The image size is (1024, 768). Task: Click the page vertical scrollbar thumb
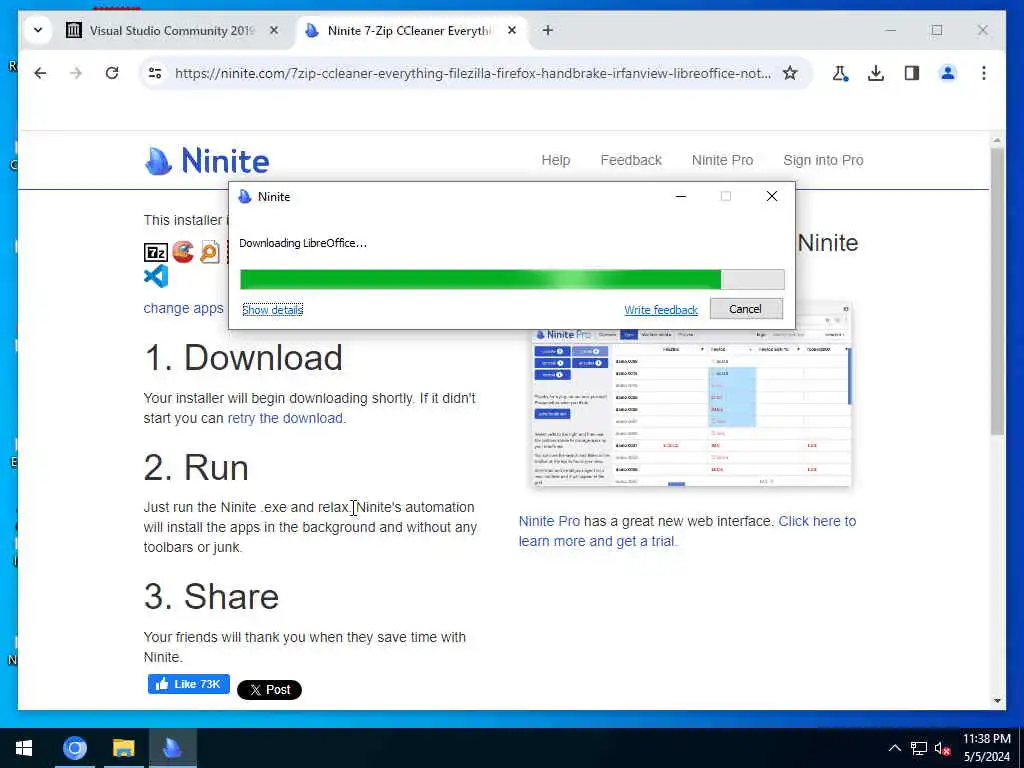(x=997, y=291)
